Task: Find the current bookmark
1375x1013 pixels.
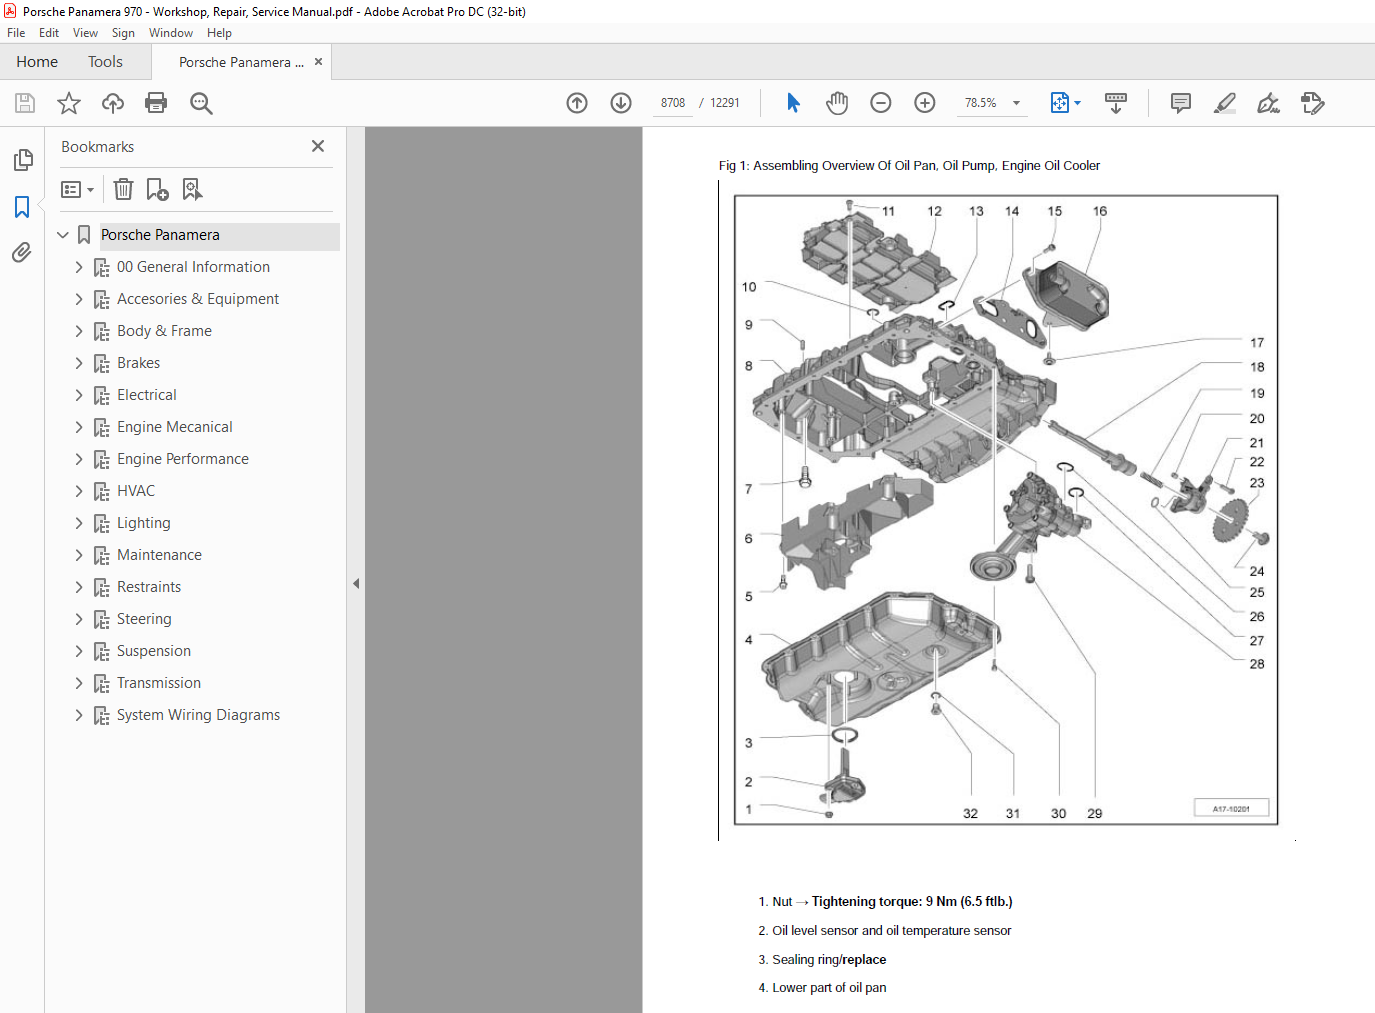Action: click(x=192, y=189)
